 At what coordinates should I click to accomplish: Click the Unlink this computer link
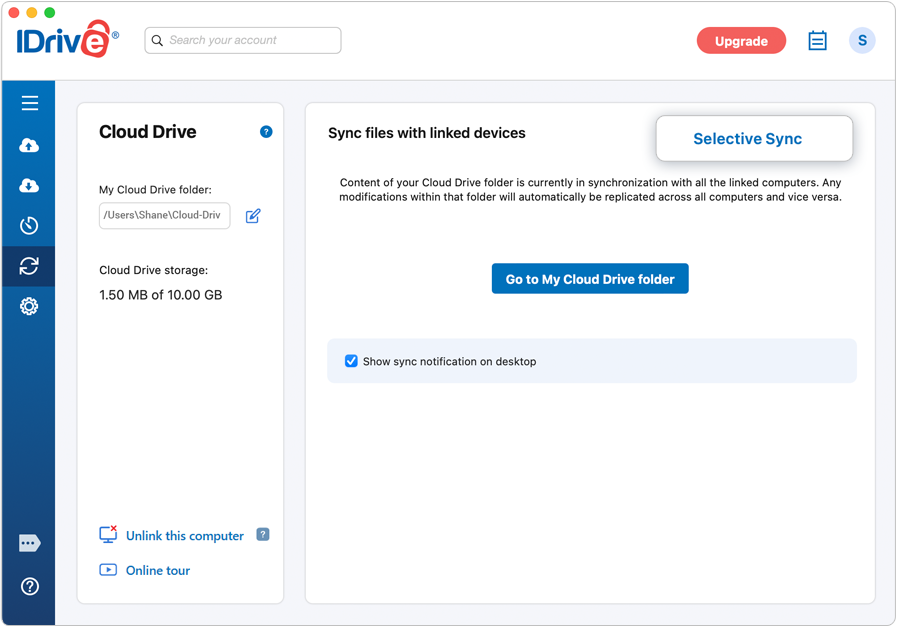[185, 536]
